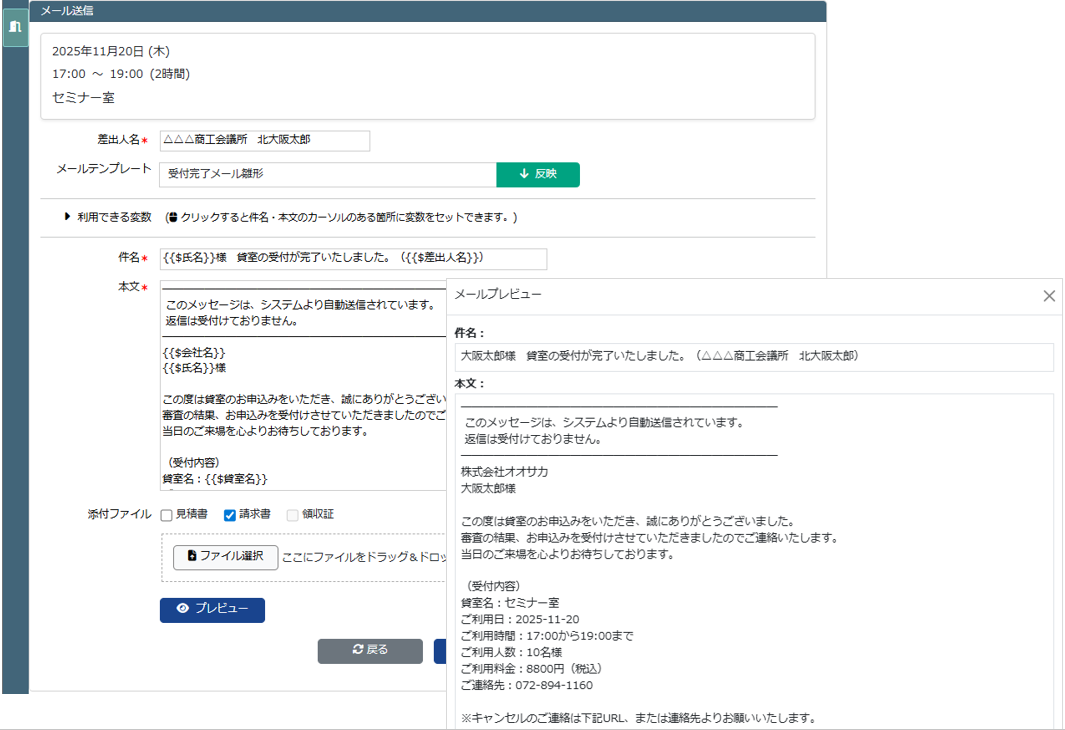Click the ファイル選択 button
1065x730 pixels.
225,557
